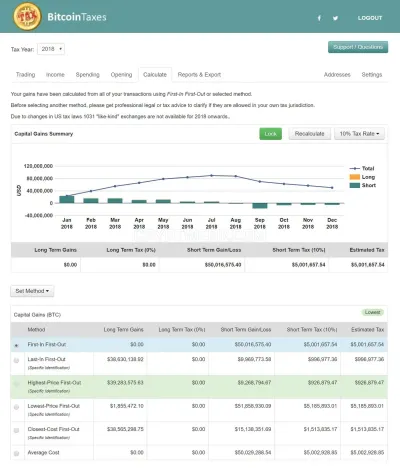Viewport: 400px width, 471px height.
Task: Click the Jan 2018 short-term bar
Action: click(x=67, y=199)
